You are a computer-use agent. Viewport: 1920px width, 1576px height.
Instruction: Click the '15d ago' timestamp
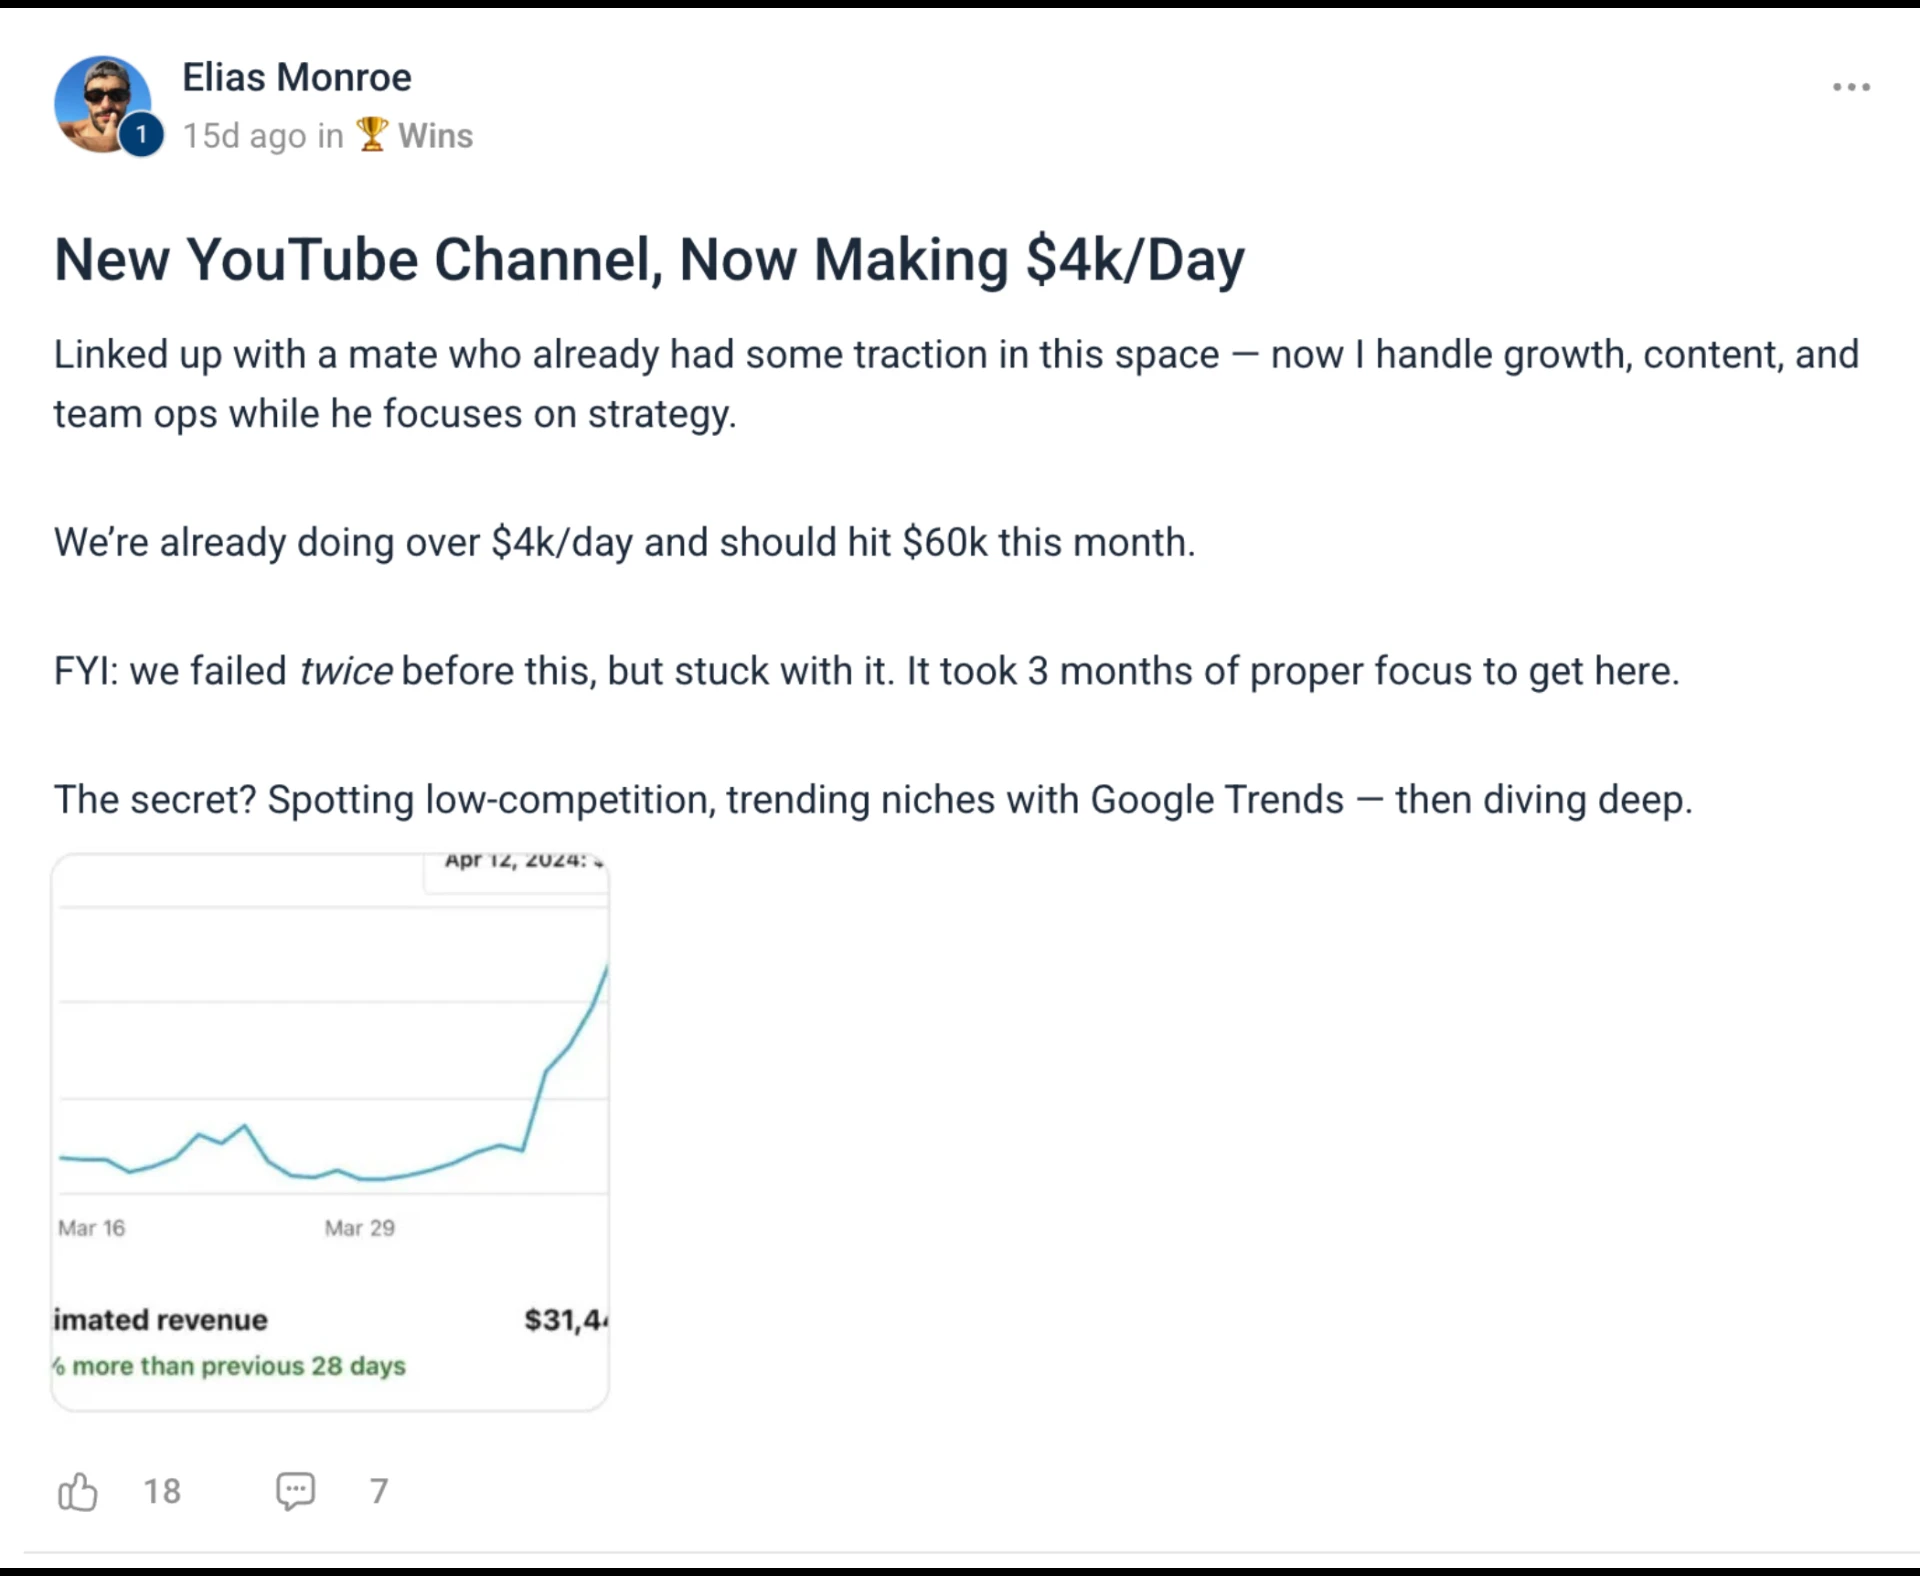244,135
